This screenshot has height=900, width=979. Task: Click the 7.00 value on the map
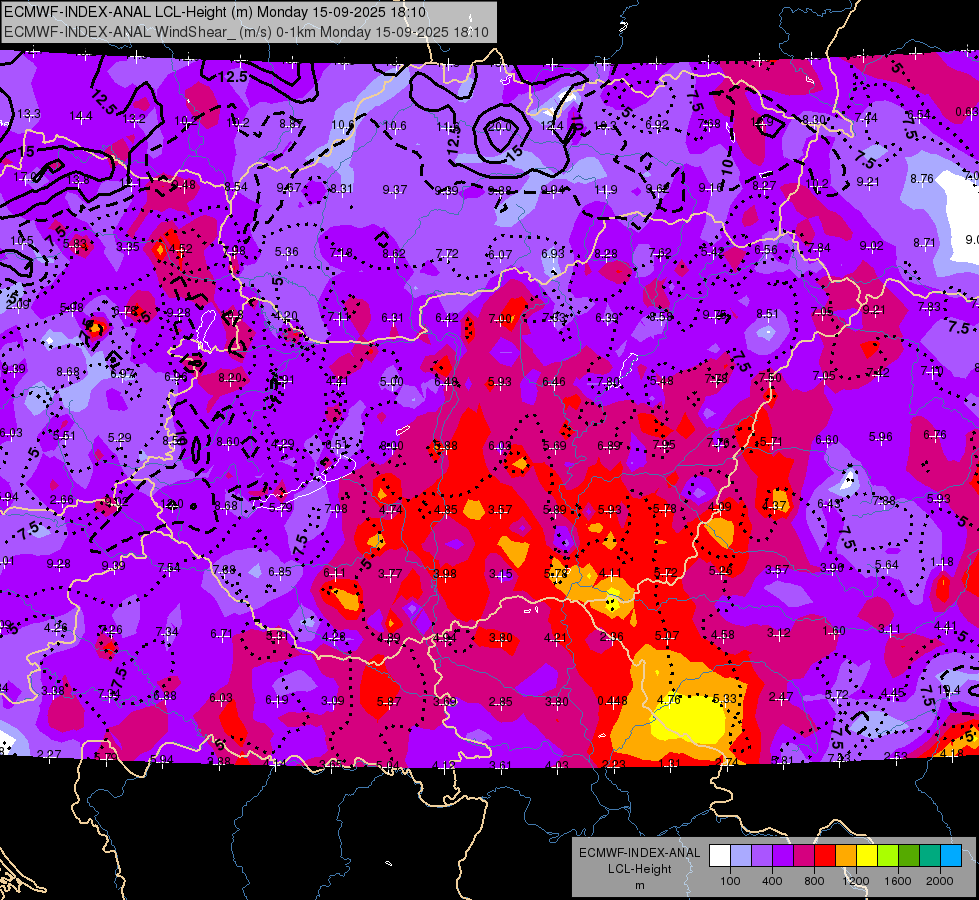500,319
